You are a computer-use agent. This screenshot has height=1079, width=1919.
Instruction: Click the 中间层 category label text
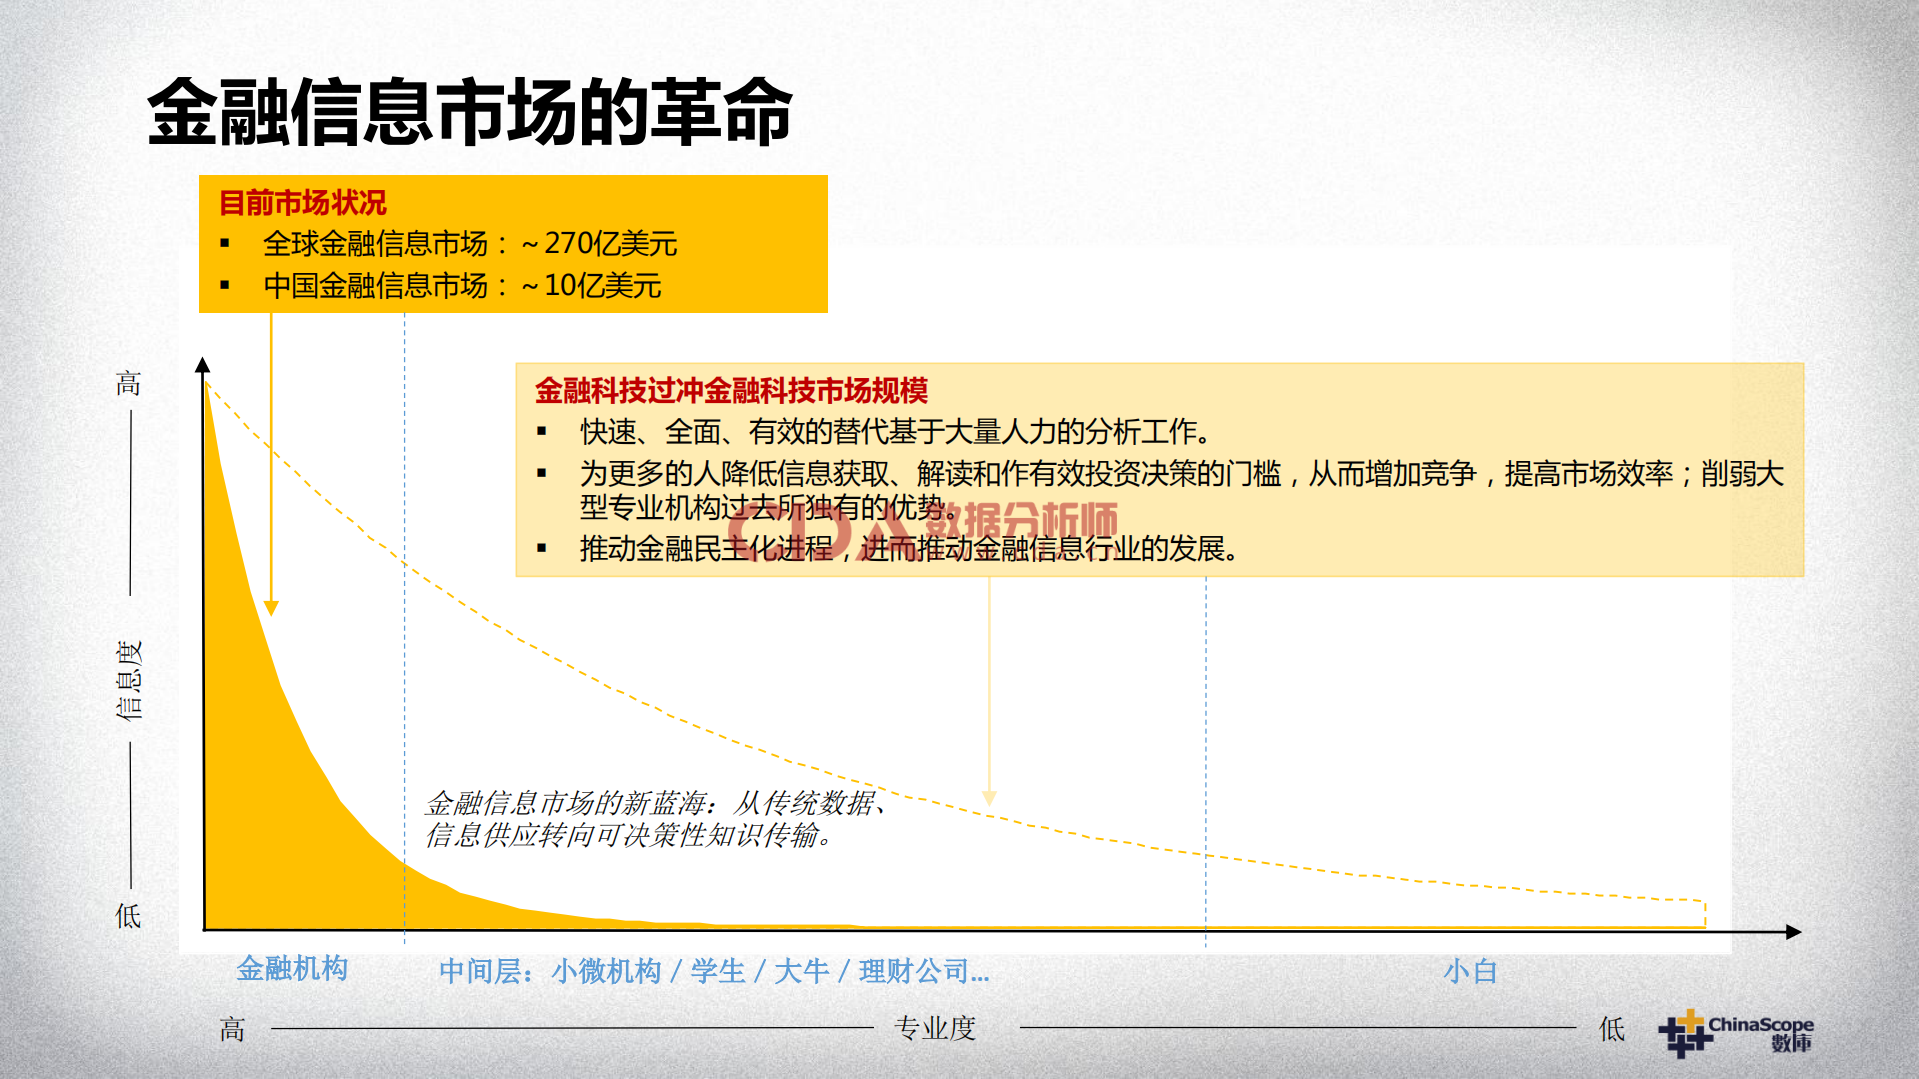tap(714, 969)
